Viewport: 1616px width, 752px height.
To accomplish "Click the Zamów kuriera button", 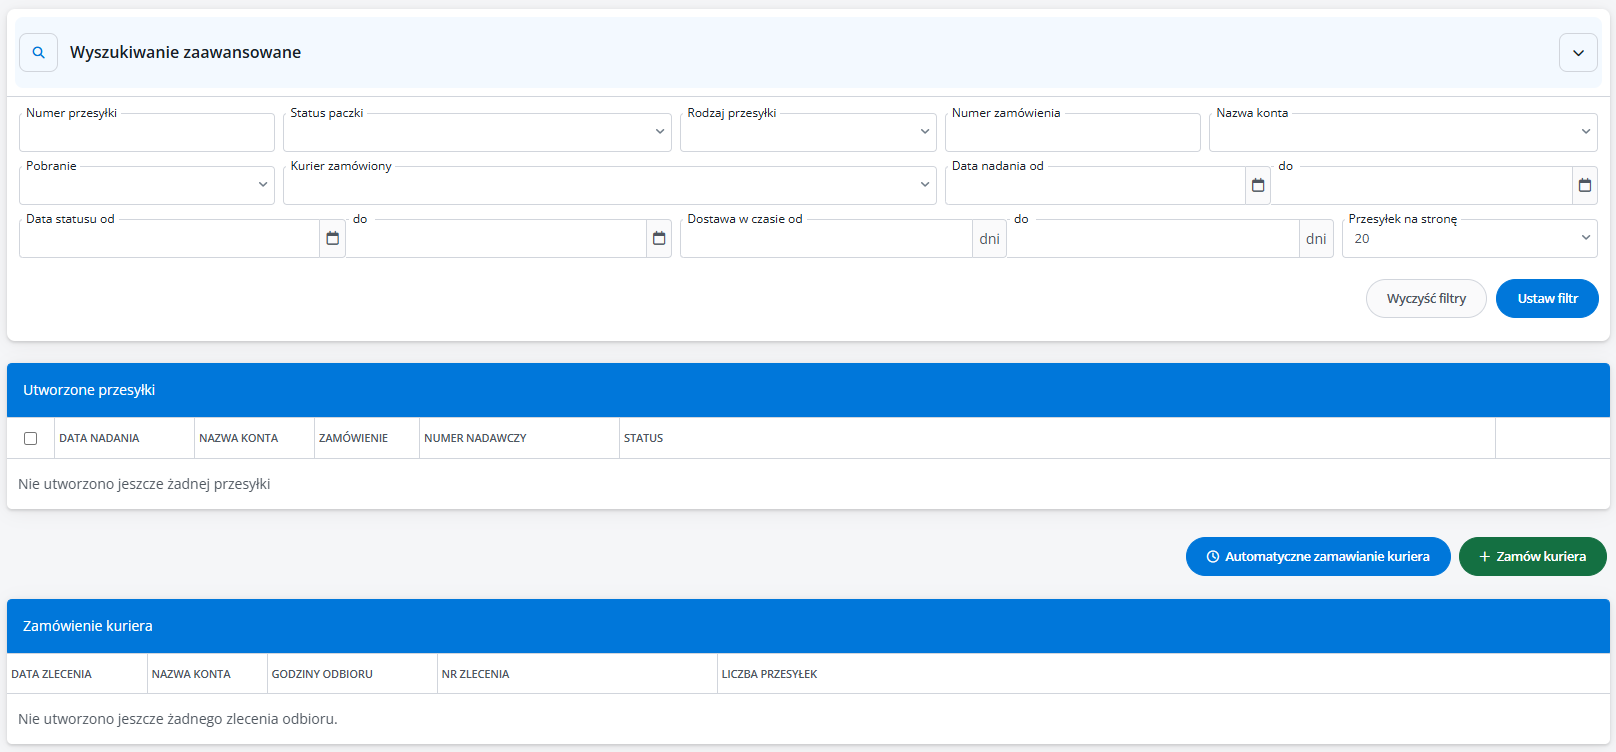I will pos(1532,557).
